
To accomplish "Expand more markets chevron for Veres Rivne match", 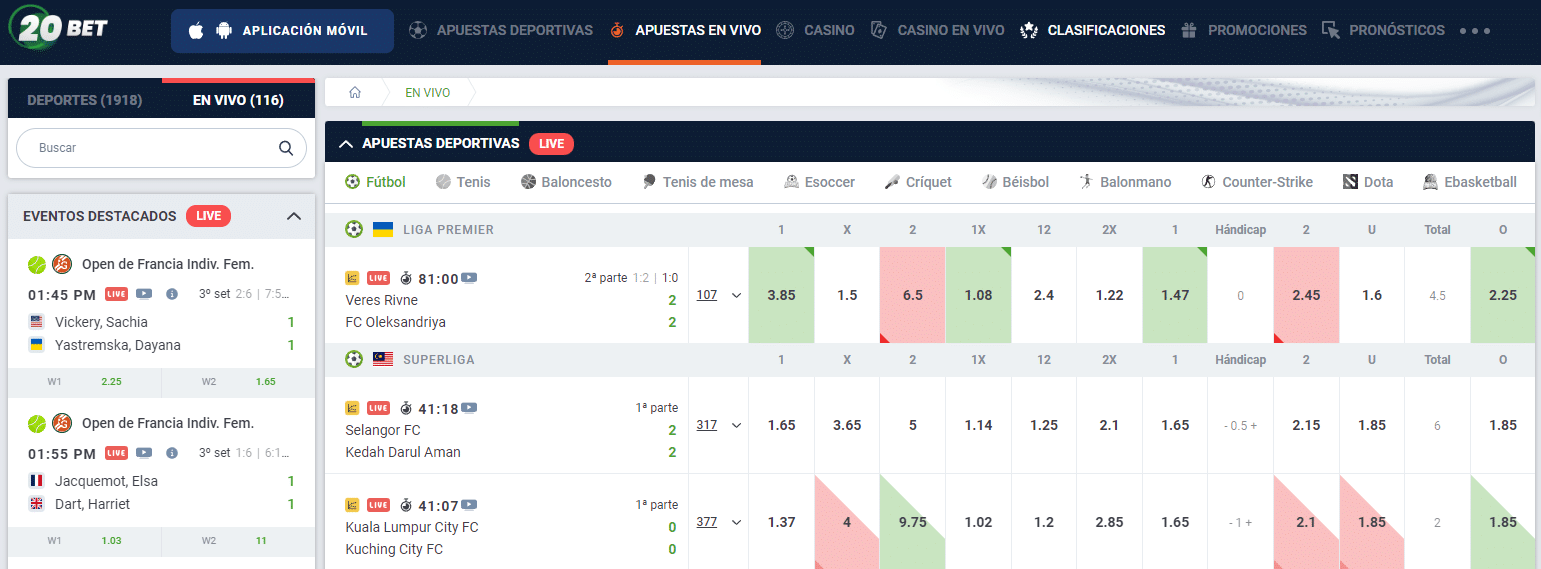I will (736, 295).
